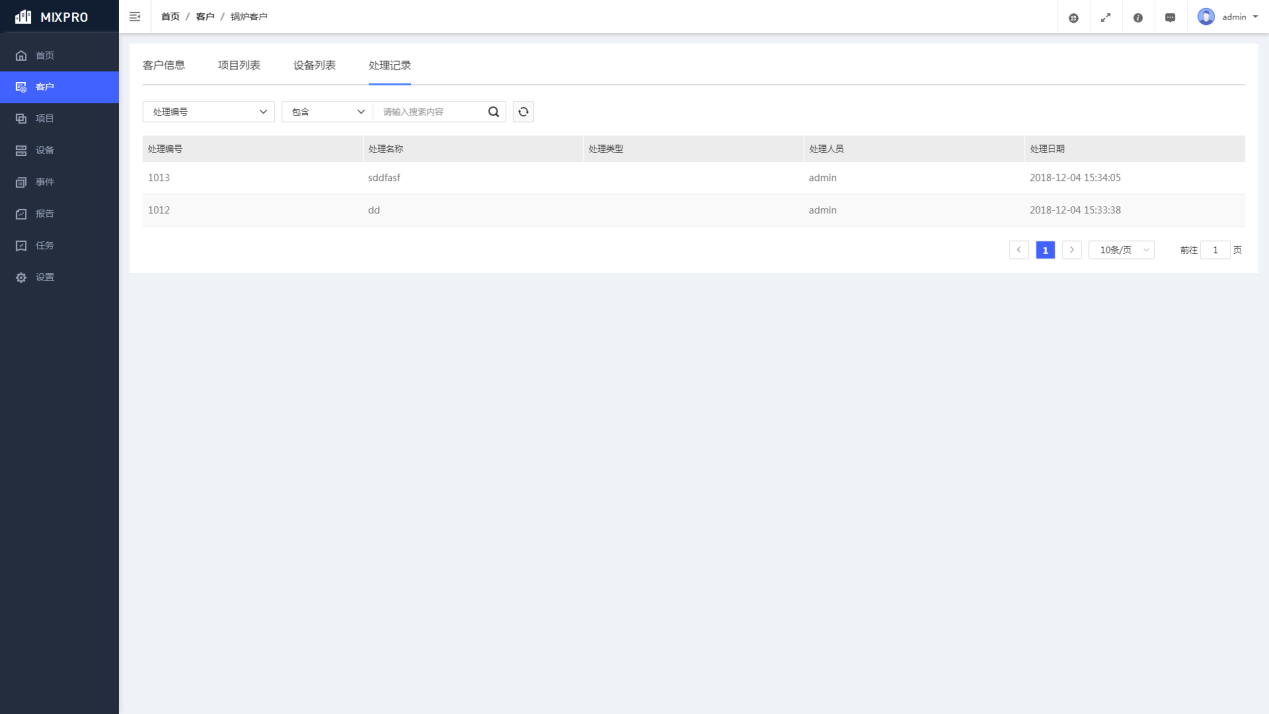Viewport: 1269px width, 714px height.
Task: Switch to the 设备列表 tab
Action: click(314, 65)
